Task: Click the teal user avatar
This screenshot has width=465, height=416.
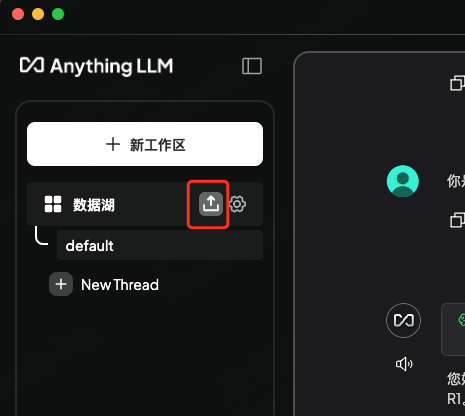Action: click(403, 181)
